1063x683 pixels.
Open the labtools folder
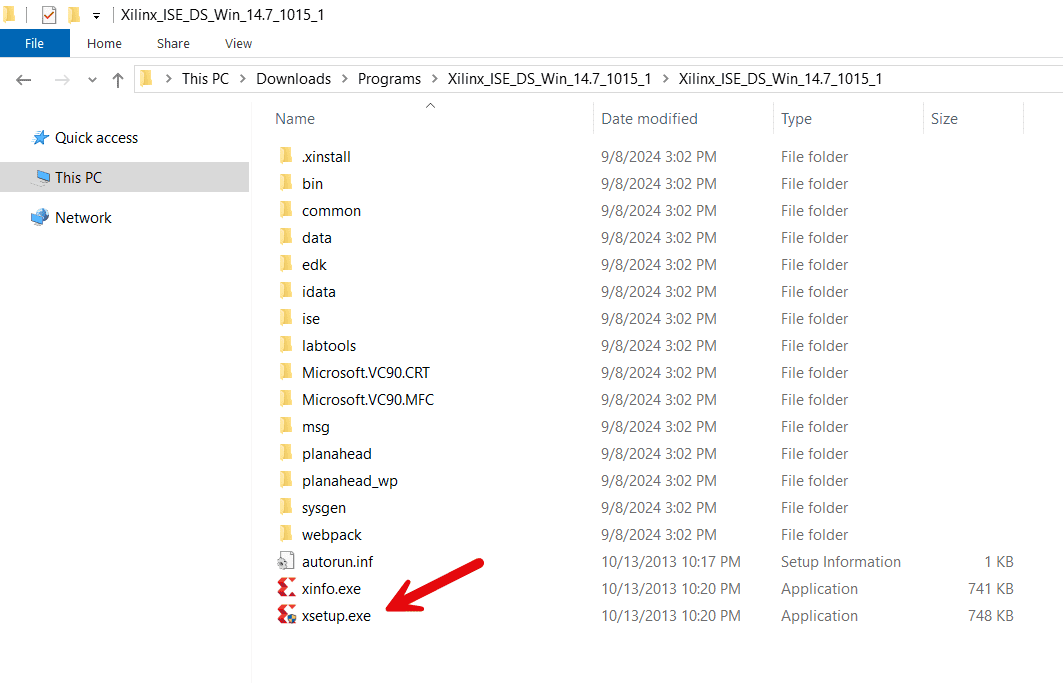[x=328, y=345]
